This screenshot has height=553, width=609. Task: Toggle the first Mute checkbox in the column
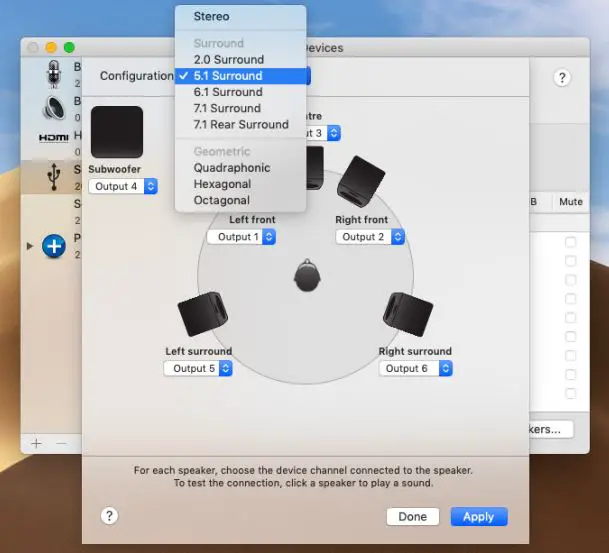pyautogui.click(x=570, y=242)
